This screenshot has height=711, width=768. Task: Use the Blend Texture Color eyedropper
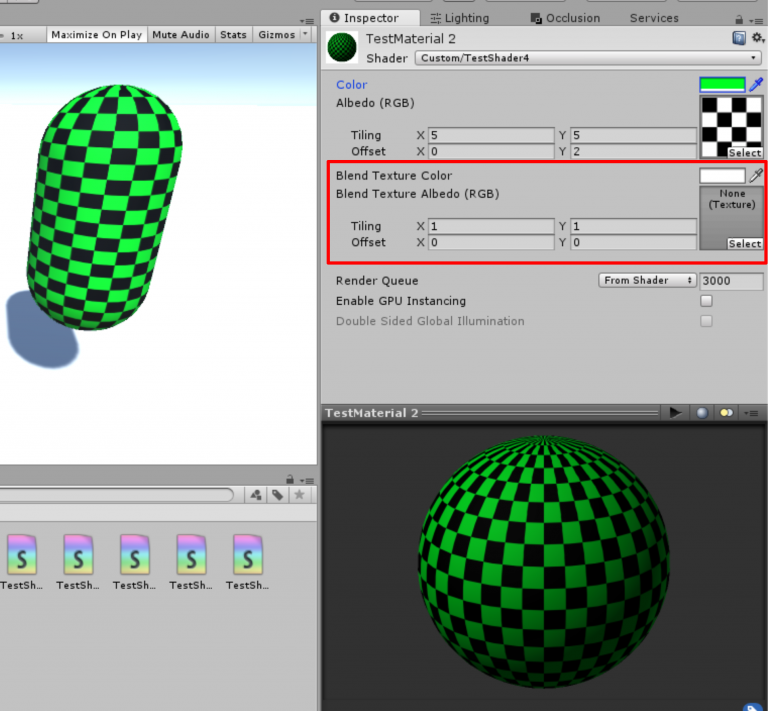tap(757, 175)
